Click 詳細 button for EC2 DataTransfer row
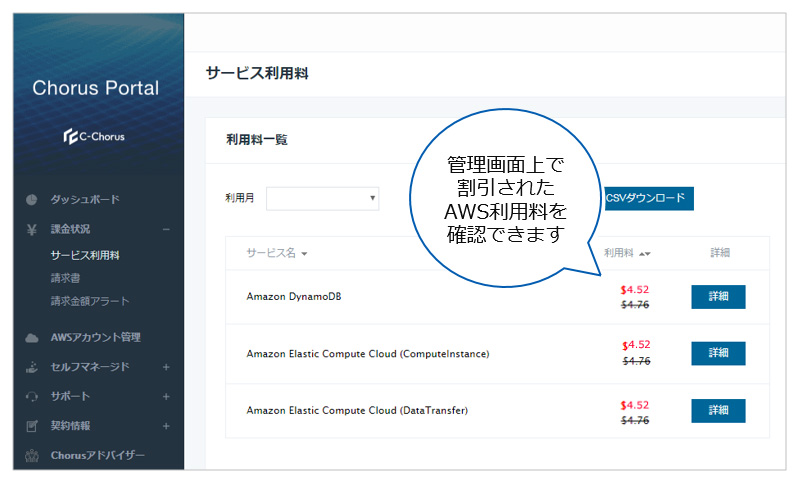This screenshot has width=797, height=478. [x=718, y=410]
